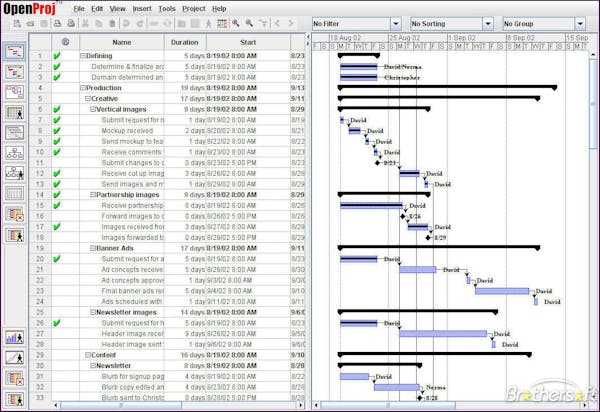Show the Charts sub-view

tap(15, 358)
